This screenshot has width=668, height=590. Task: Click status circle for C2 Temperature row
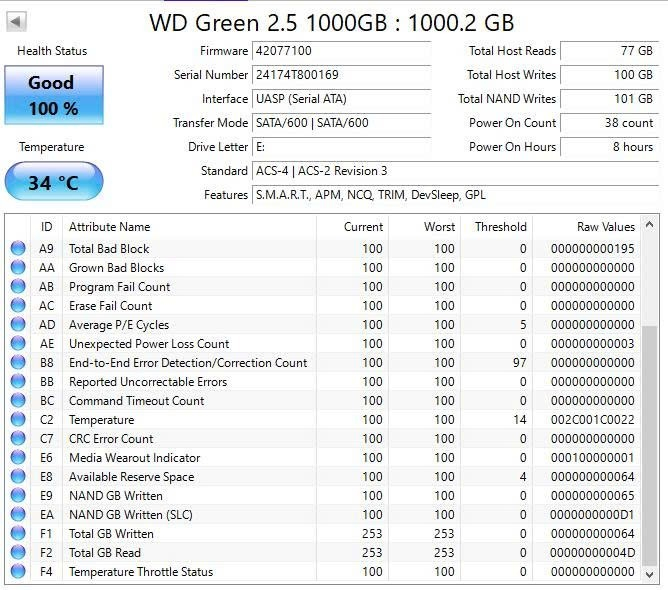(x=18, y=419)
